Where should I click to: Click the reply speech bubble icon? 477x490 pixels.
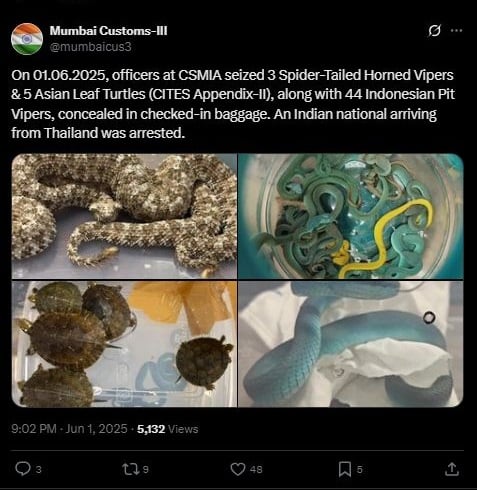[x=23, y=469]
